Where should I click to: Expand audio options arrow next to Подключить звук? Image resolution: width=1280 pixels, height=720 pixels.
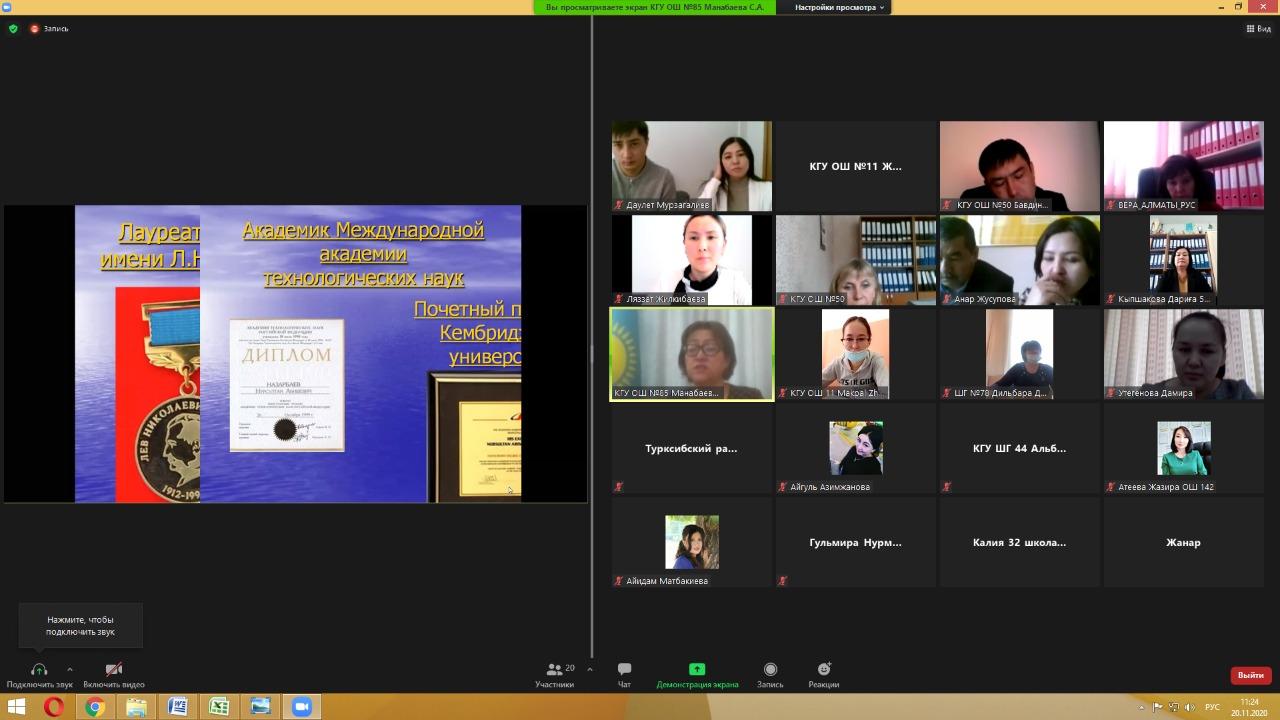69,669
